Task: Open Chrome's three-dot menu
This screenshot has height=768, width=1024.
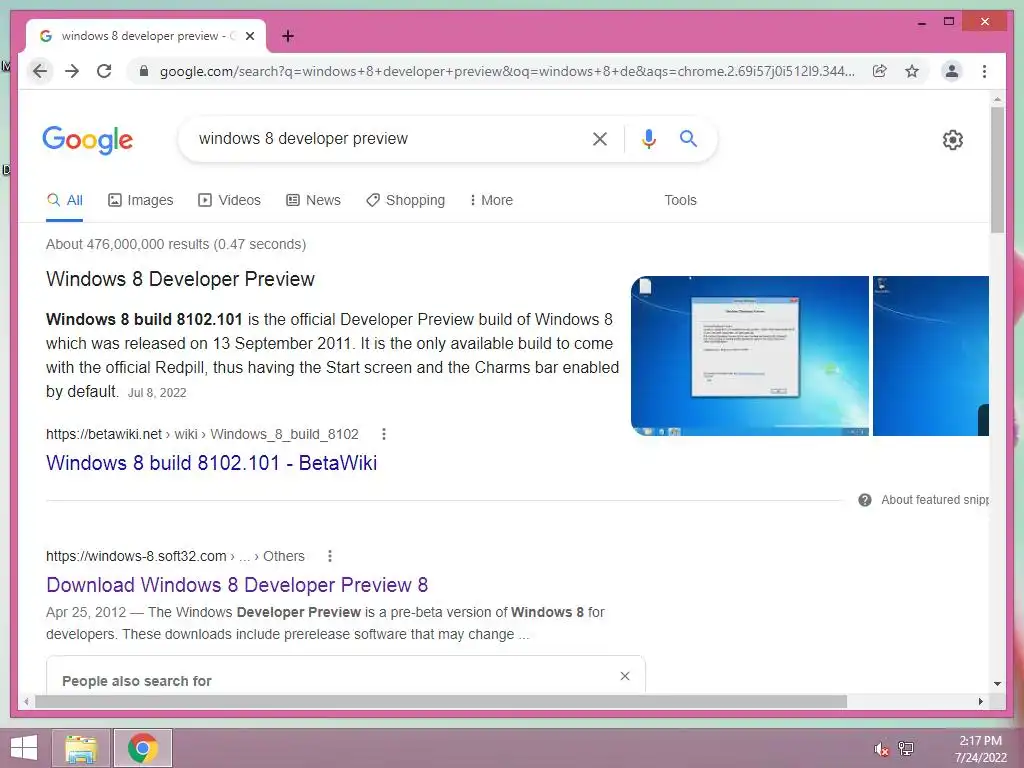Action: pyautogui.click(x=984, y=71)
